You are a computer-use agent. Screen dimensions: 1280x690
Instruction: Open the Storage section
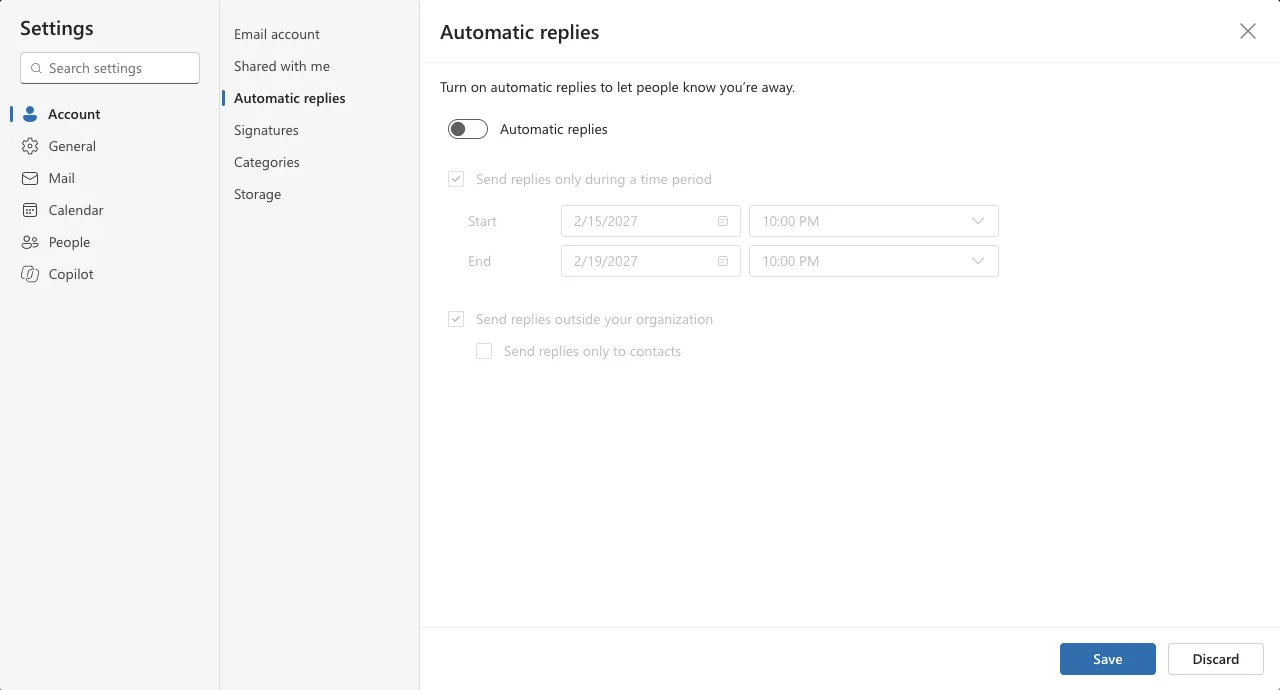[x=258, y=194]
